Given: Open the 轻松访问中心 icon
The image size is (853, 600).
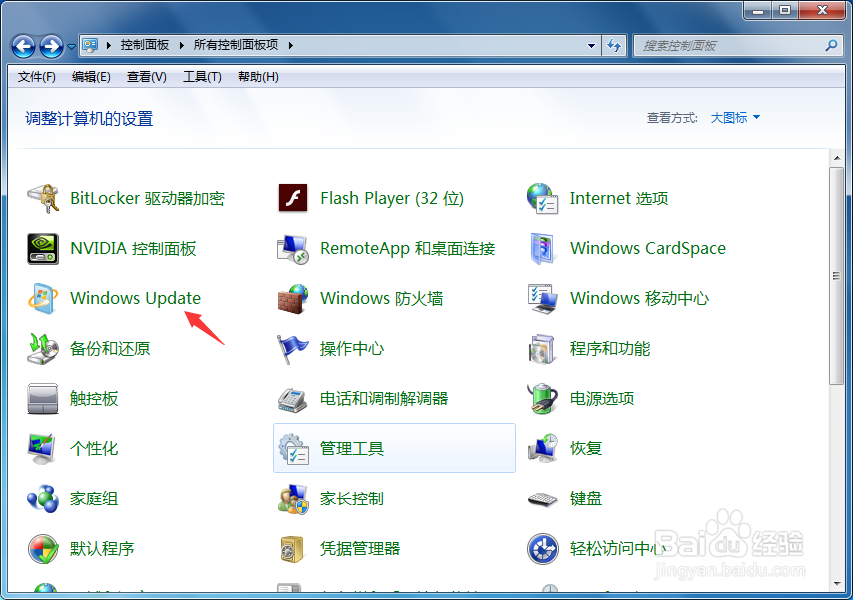Looking at the screenshot, I should click(x=542, y=549).
